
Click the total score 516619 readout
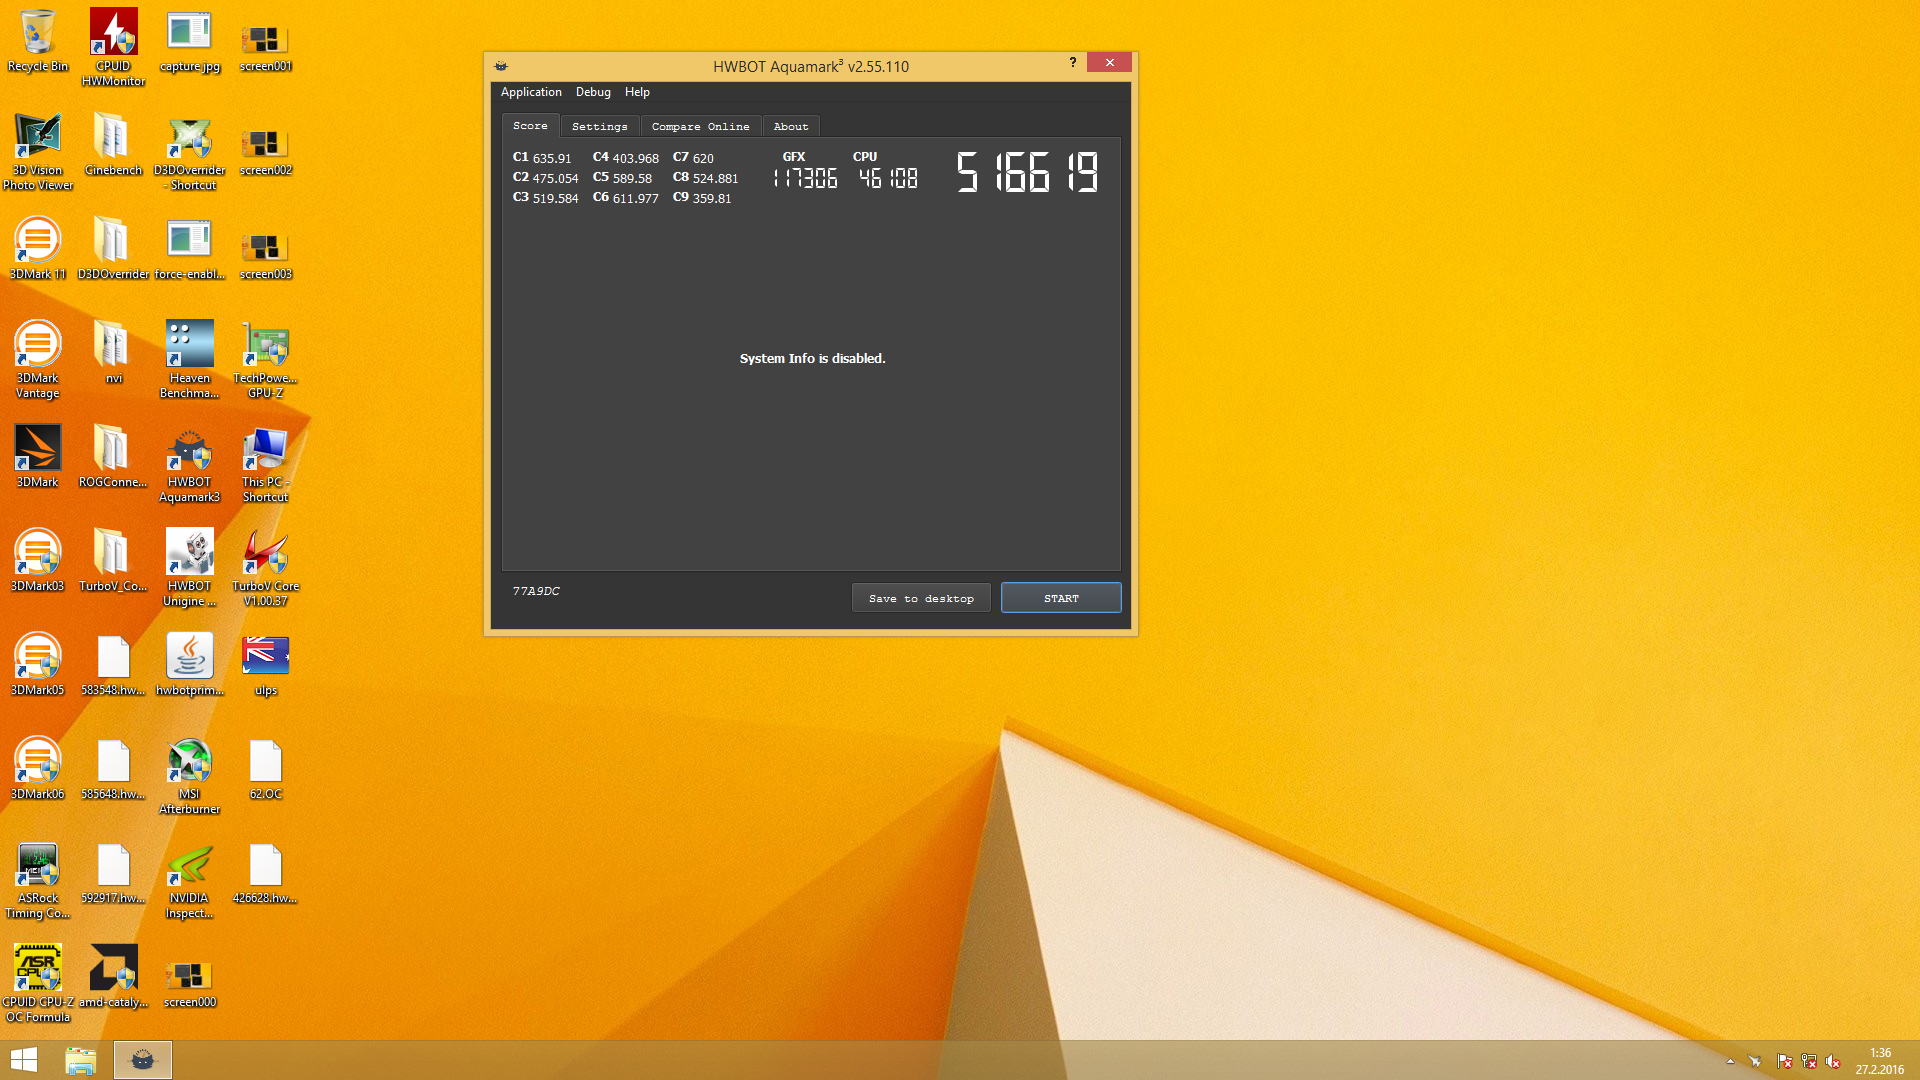click(1027, 172)
